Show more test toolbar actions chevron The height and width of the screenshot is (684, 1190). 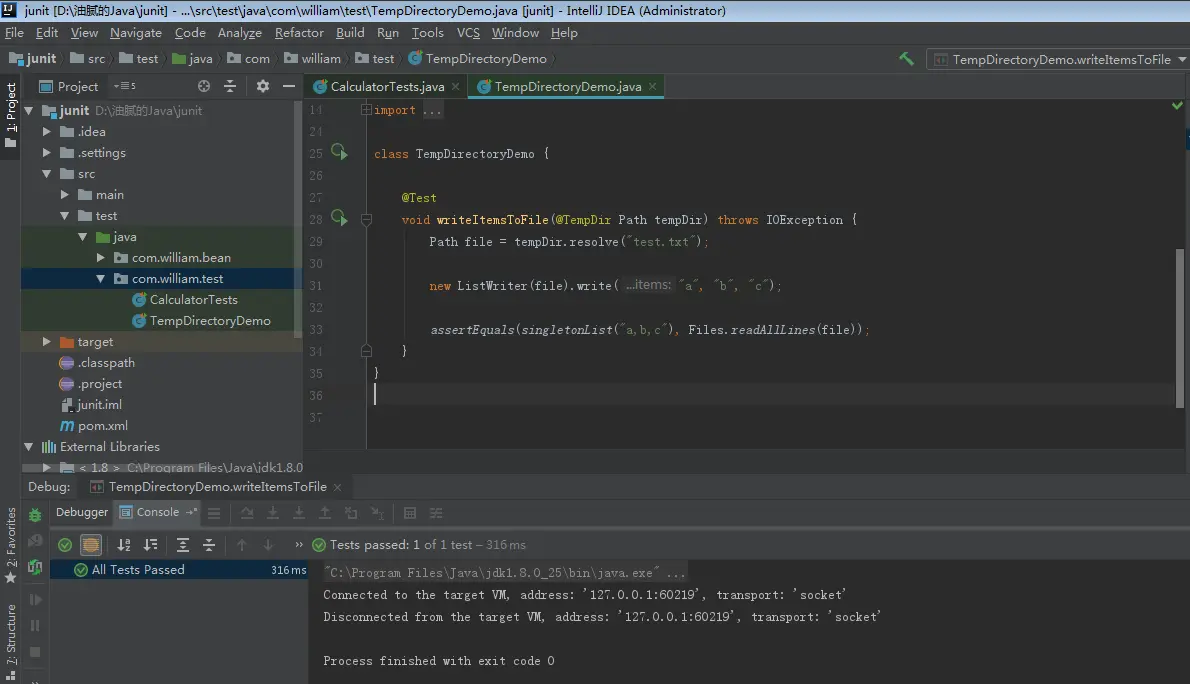coord(298,544)
